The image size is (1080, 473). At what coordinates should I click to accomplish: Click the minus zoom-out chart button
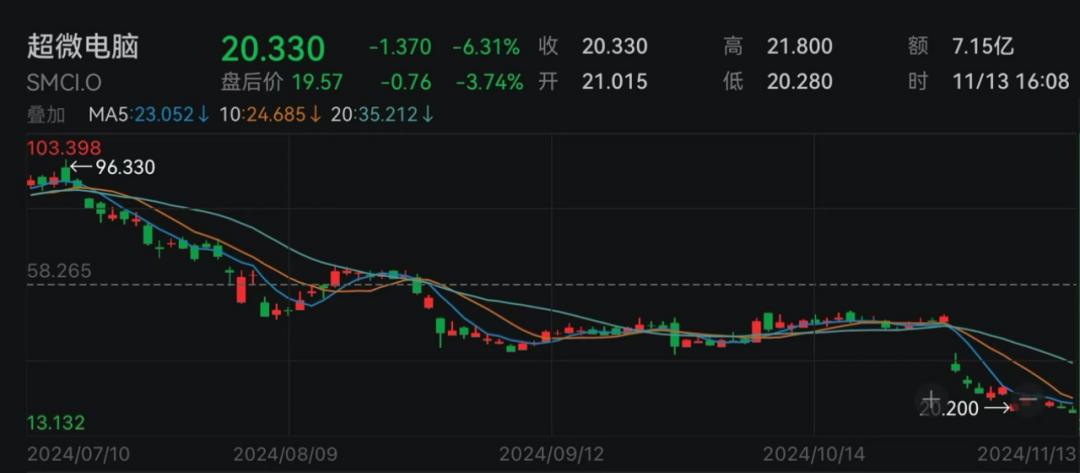pos(1029,399)
